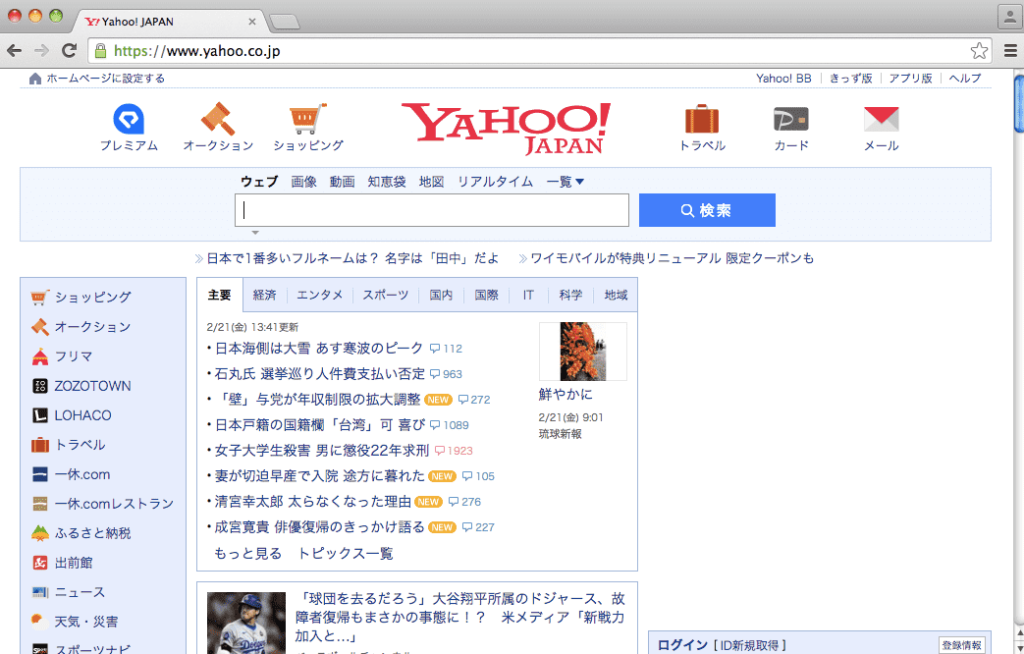
Task: Select the リアルタイム search type
Action: coord(495,182)
